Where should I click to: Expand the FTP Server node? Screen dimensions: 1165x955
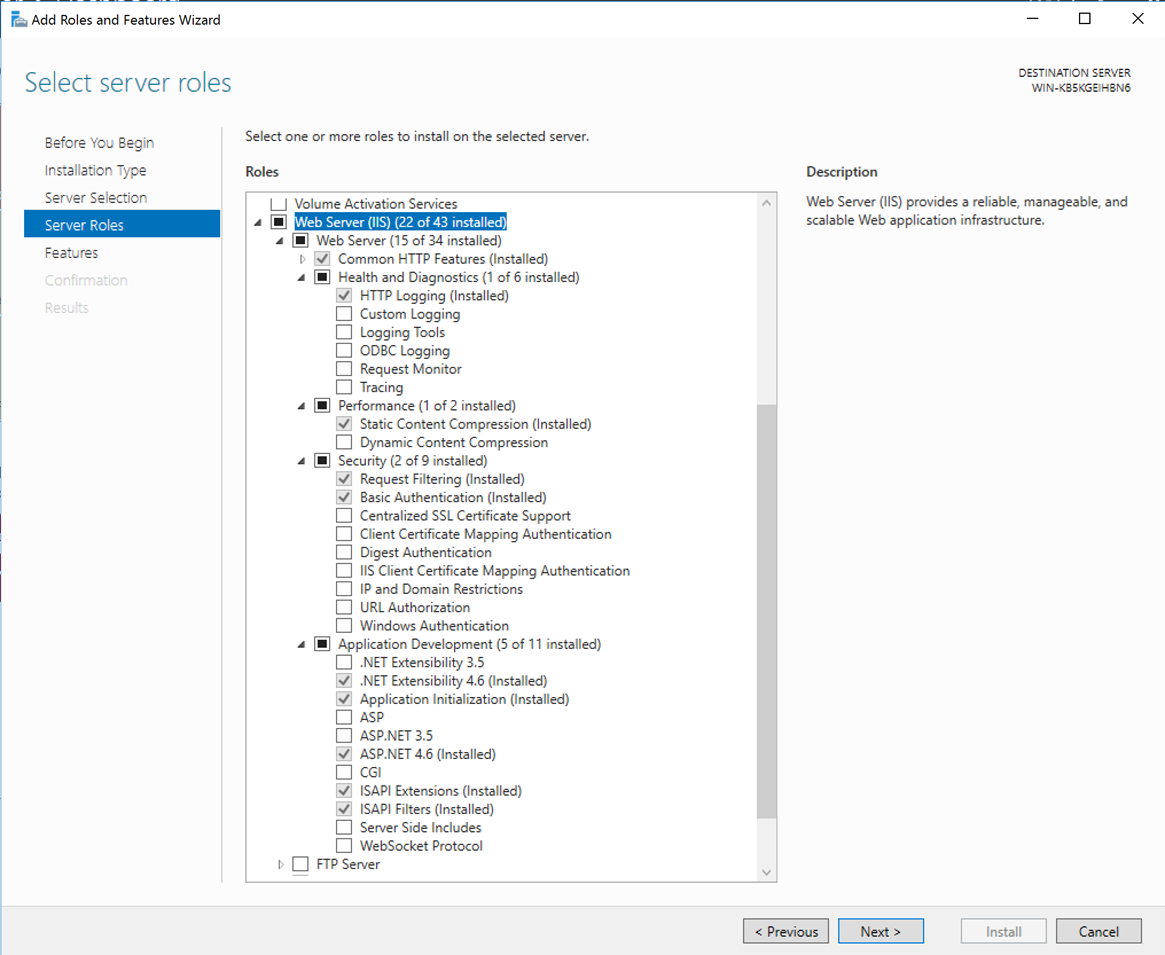(x=281, y=864)
